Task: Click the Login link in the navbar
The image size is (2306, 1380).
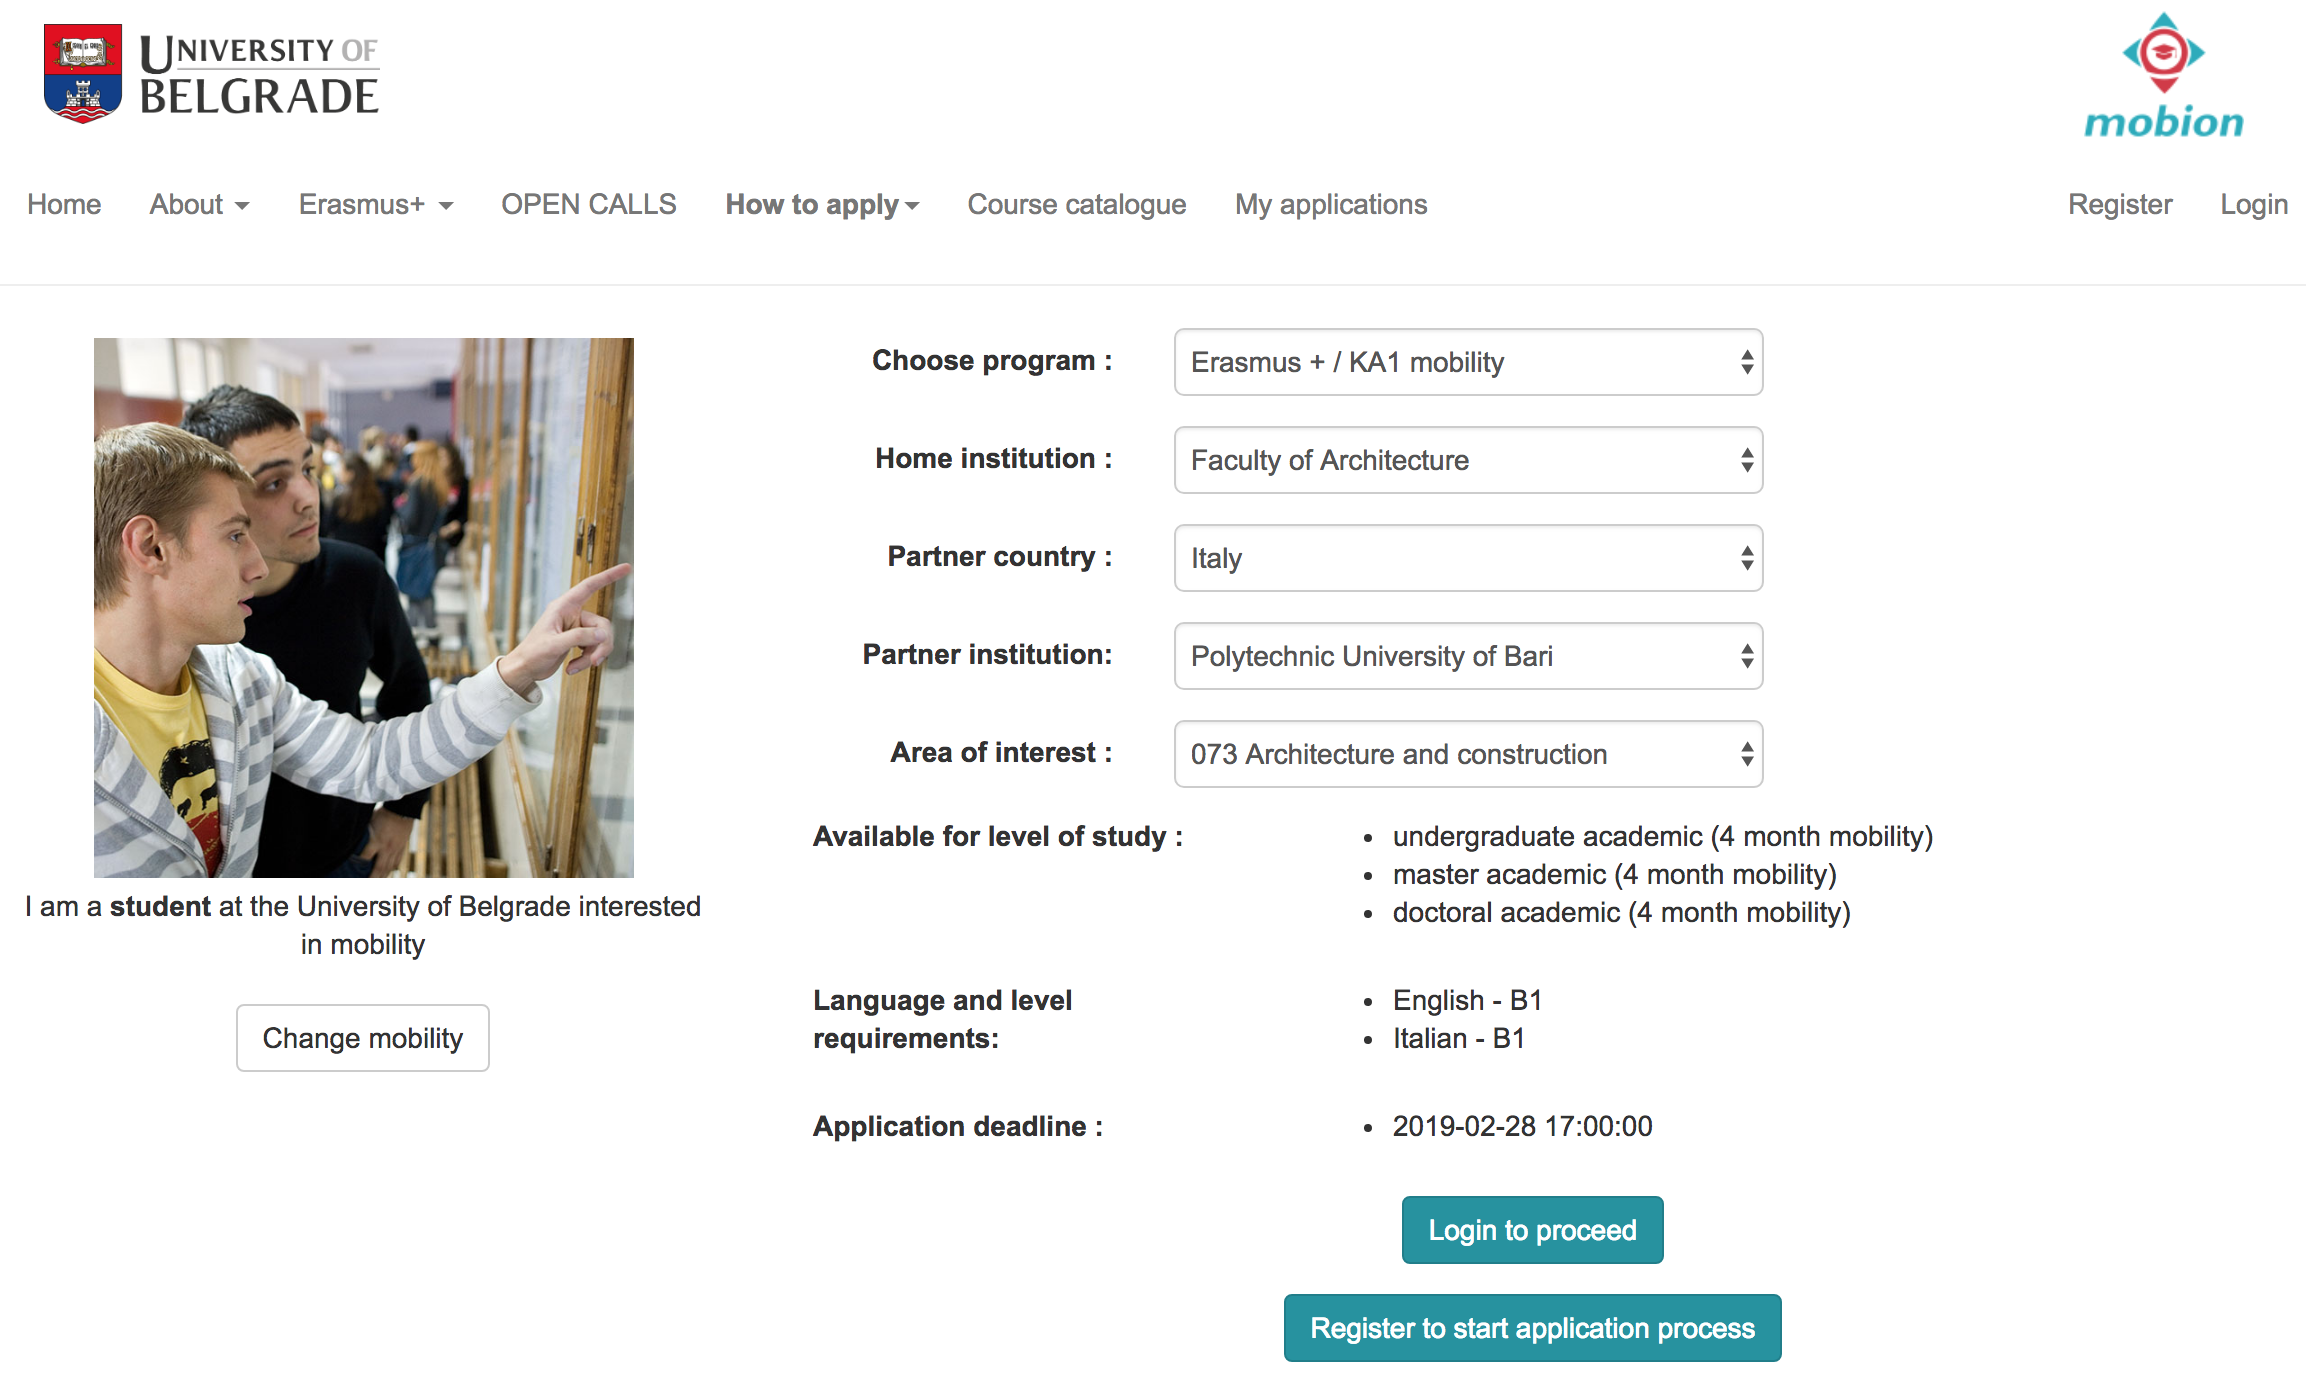Action: tap(2254, 204)
